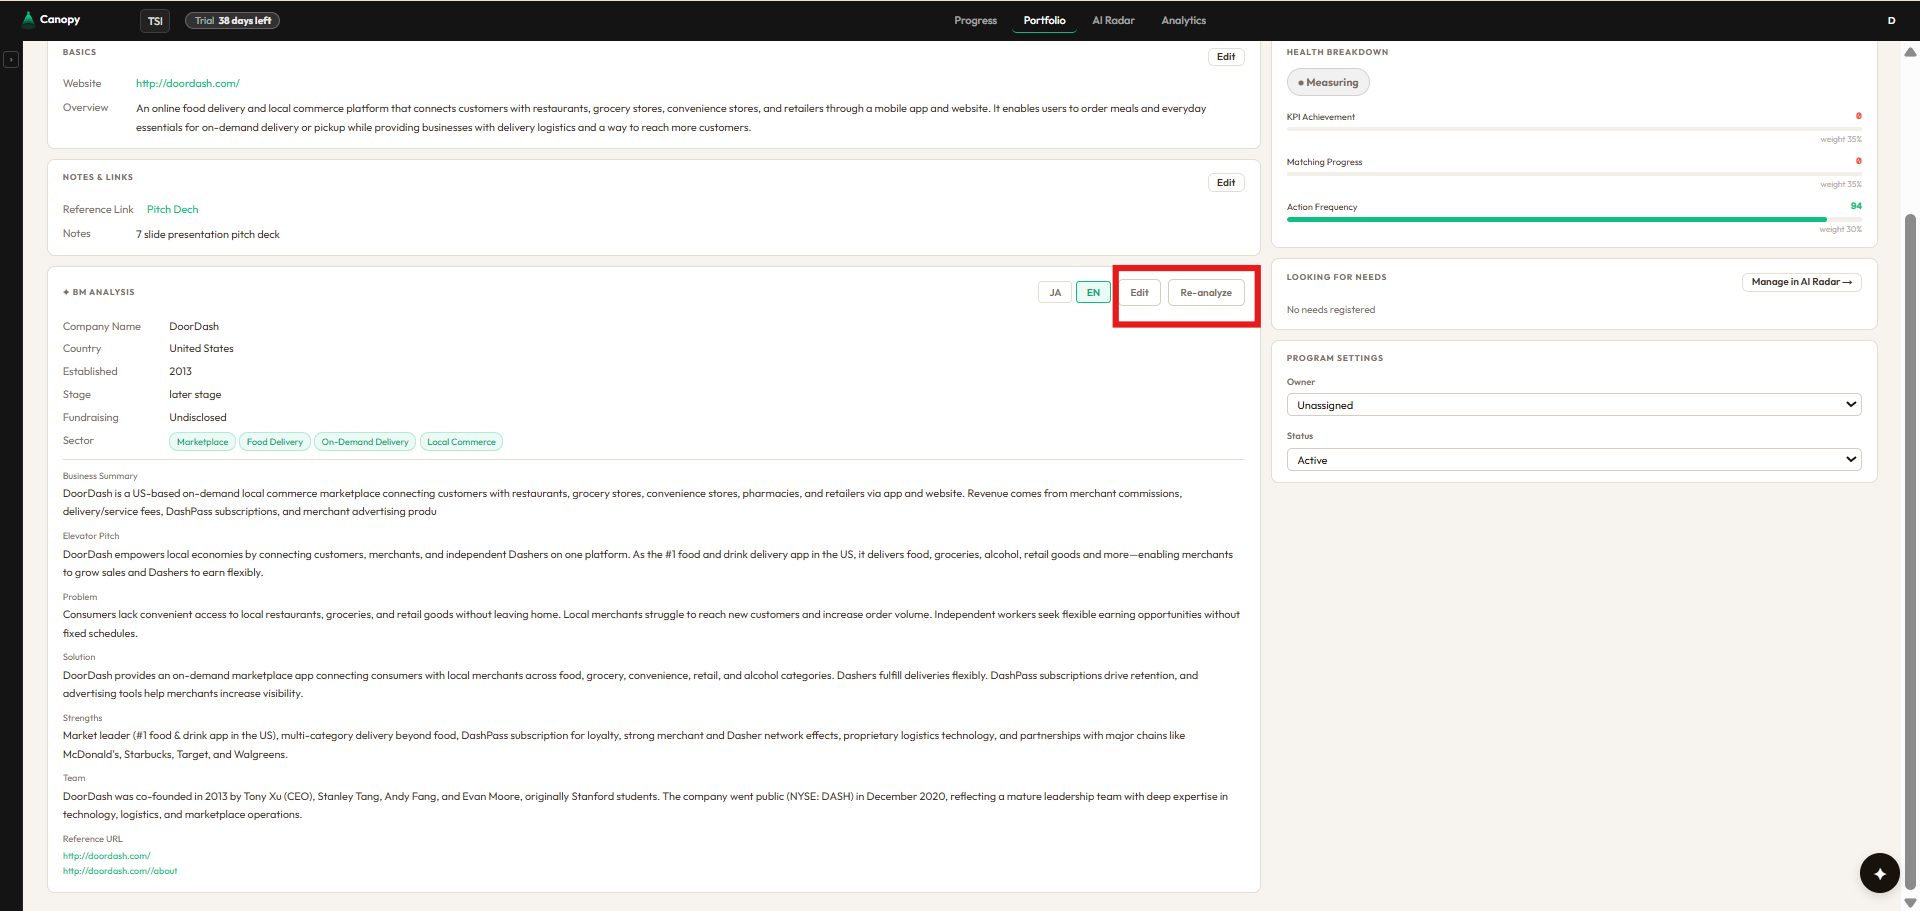1920x911 pixels.
Task: Click the United States country value
Action: coord(201,349)
